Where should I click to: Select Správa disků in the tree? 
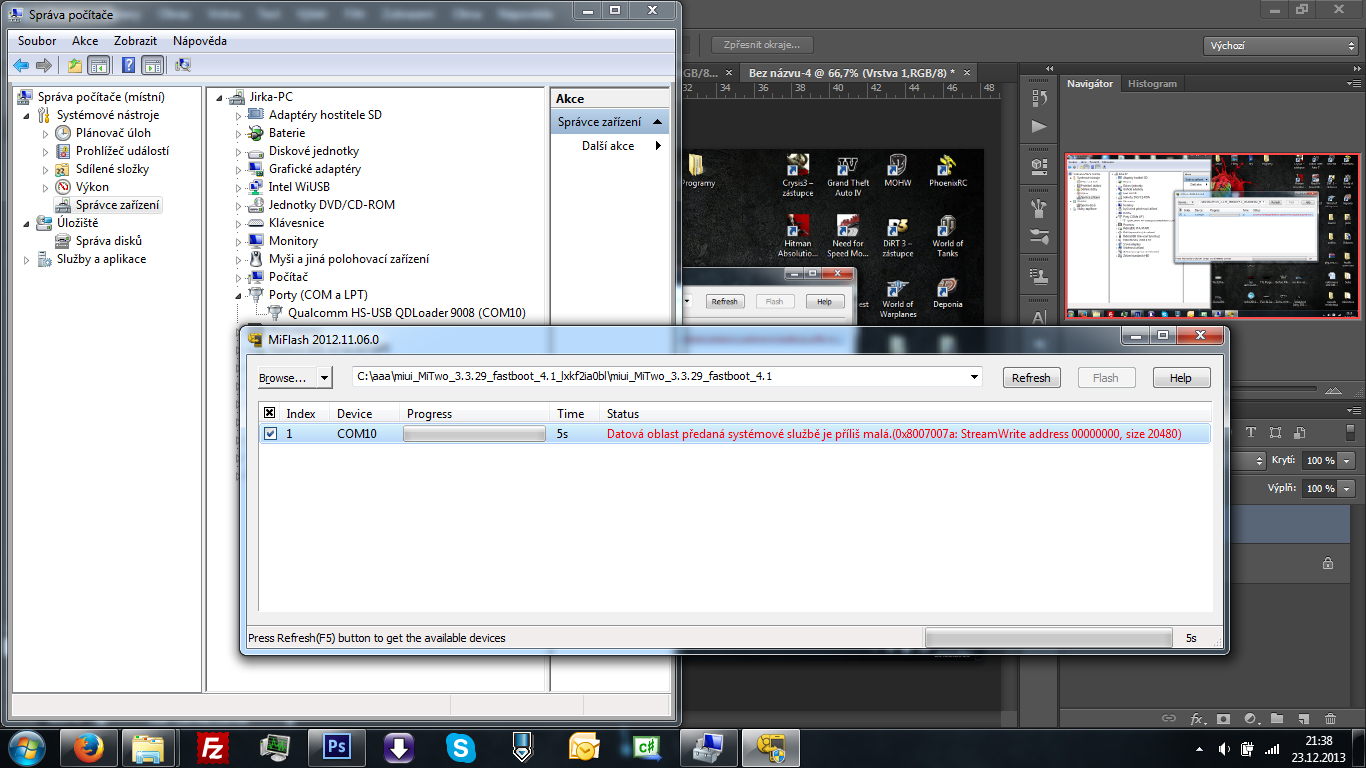point(109,241)
